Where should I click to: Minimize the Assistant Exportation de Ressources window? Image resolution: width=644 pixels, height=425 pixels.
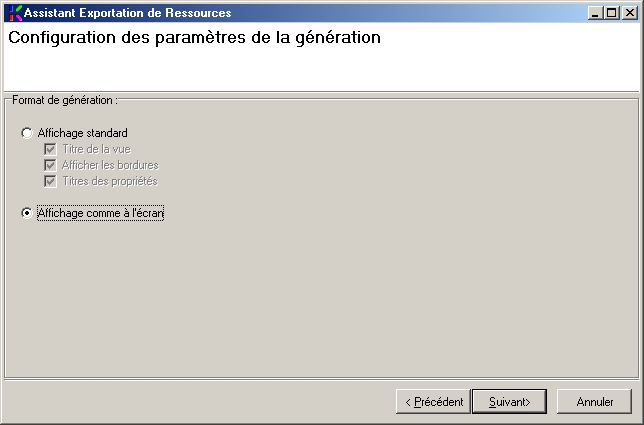tap(596, 13)
